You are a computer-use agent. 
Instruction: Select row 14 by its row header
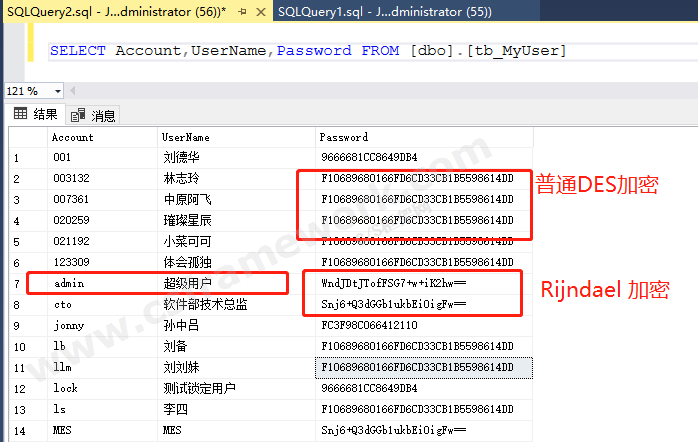pyautogui.click(x=18, y=430)
